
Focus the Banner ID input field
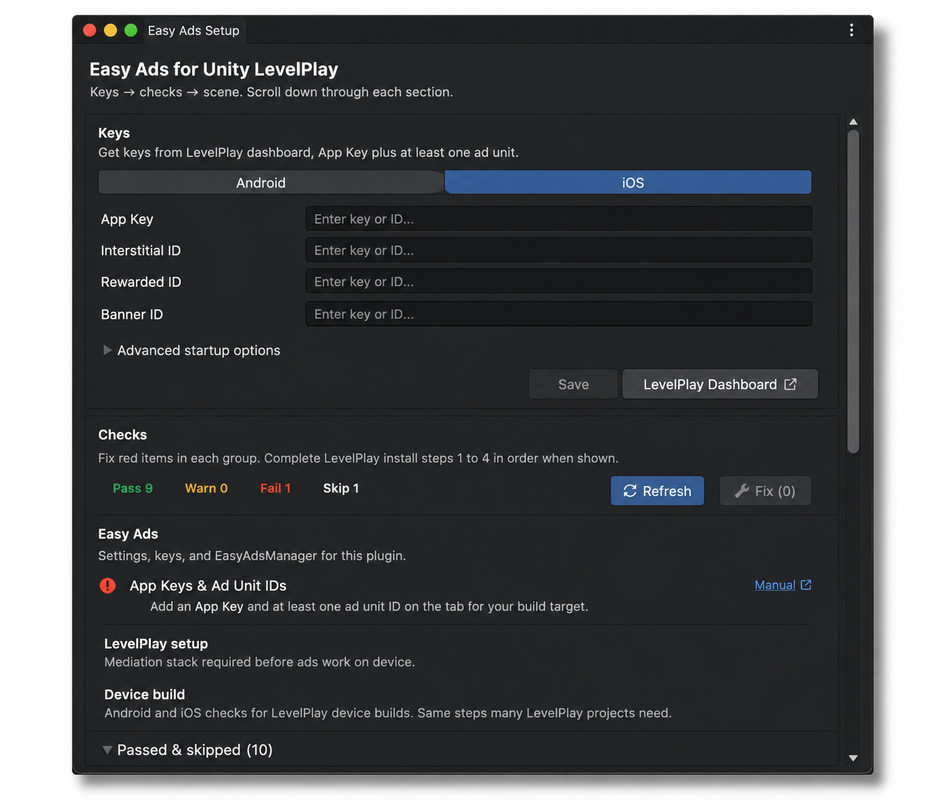(558, 314)
